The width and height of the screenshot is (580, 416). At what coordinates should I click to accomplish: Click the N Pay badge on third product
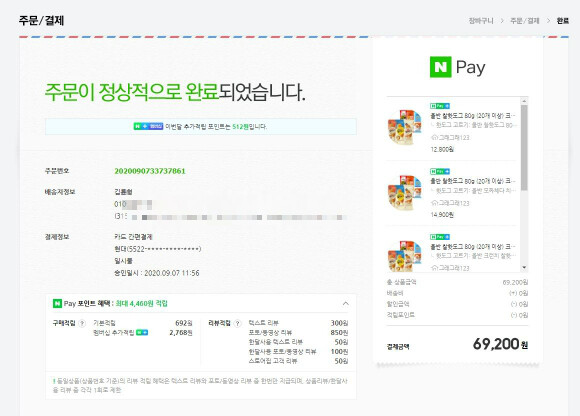(440, 237)
